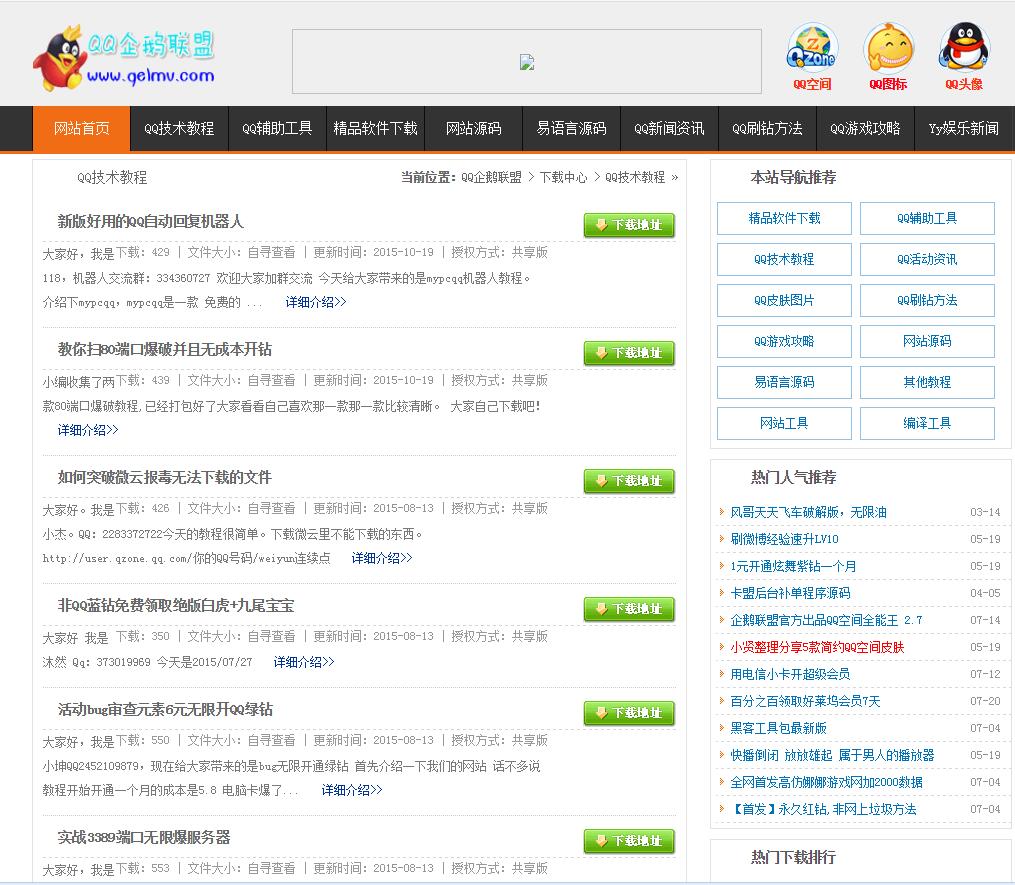Open article 实战3389端口无限爆服务器

(x=144, y=838)
